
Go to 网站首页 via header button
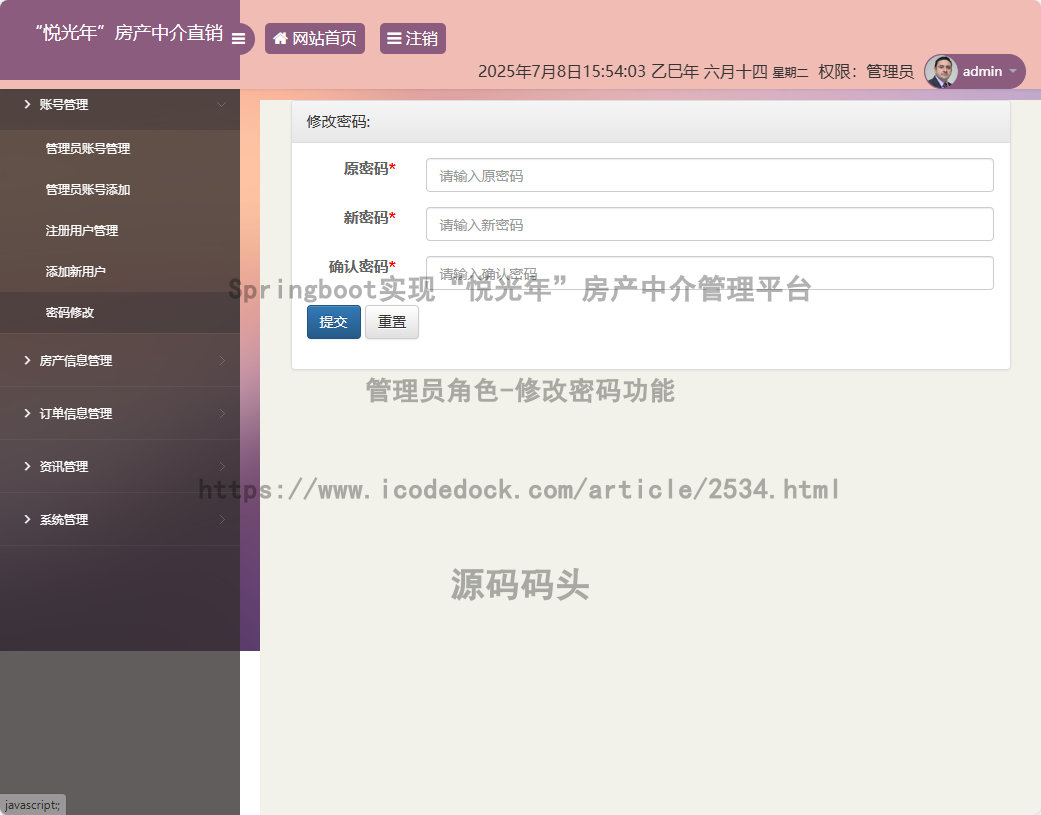tap(315, 38)
